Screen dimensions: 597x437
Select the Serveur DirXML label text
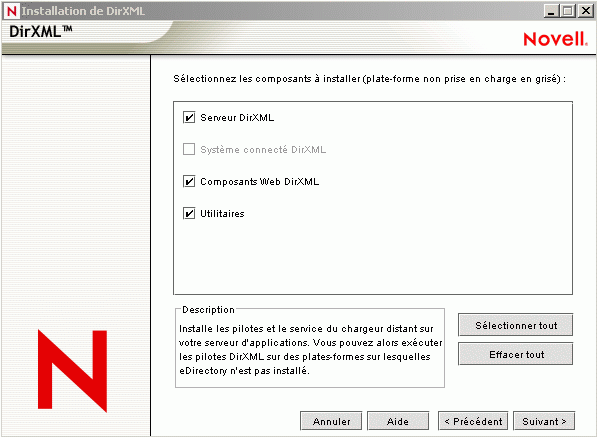point(237,118)
